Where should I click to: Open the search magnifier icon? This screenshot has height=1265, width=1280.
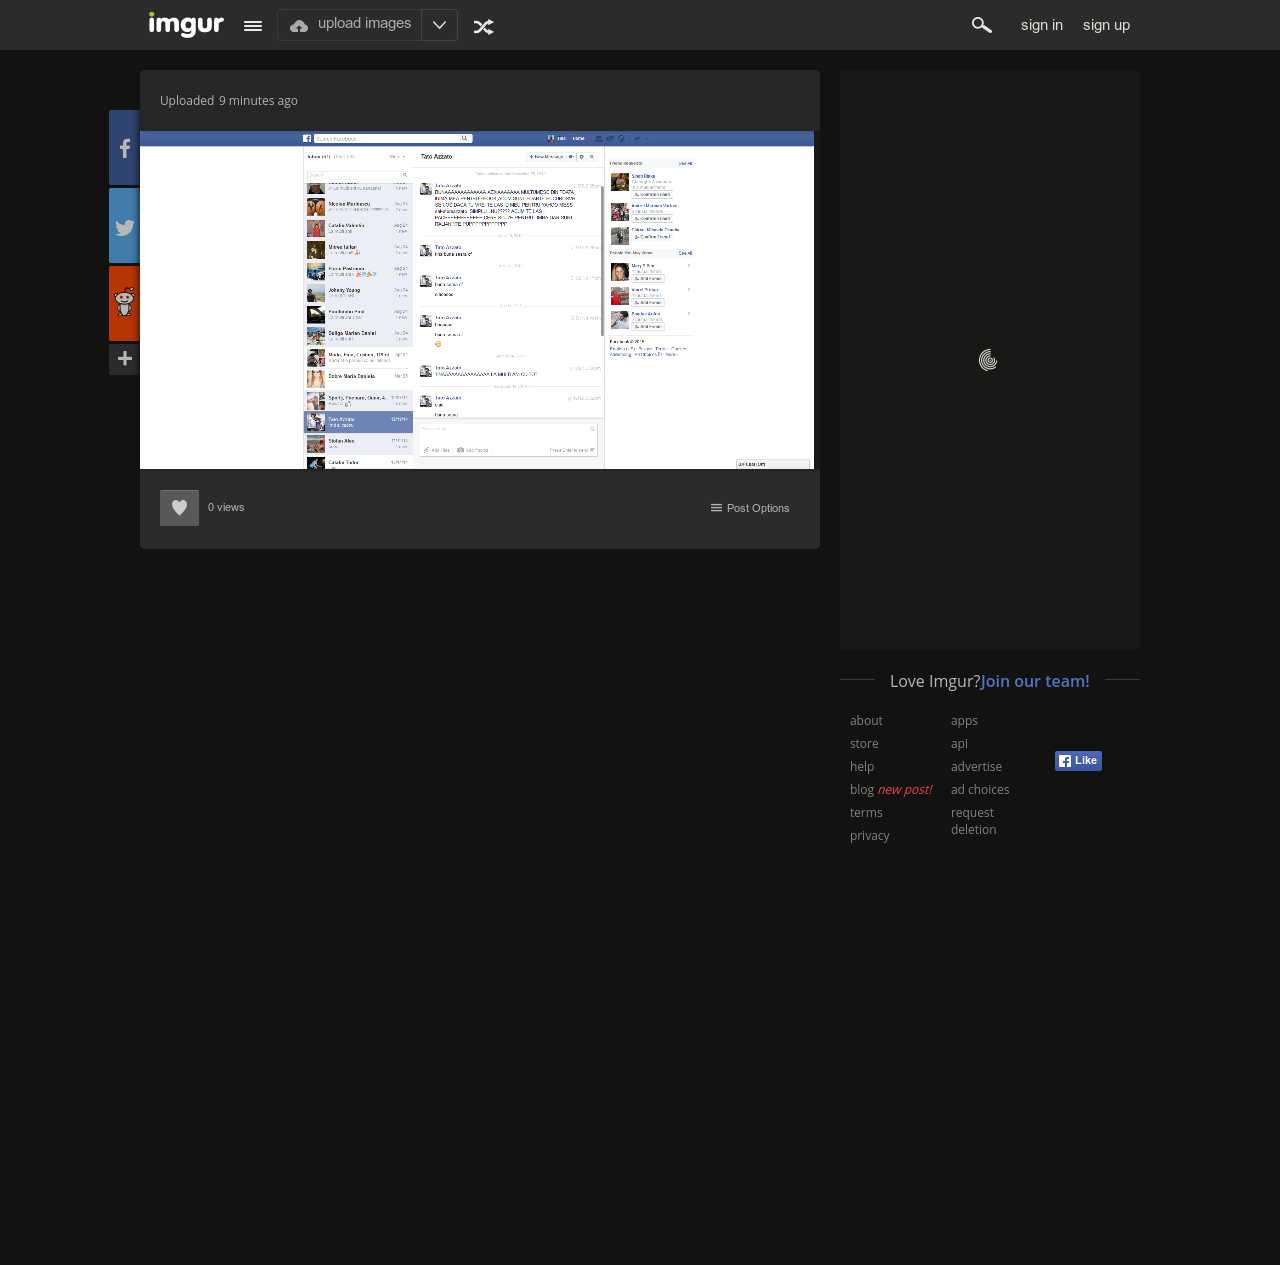pyautogui.click(x=982, y=25)
